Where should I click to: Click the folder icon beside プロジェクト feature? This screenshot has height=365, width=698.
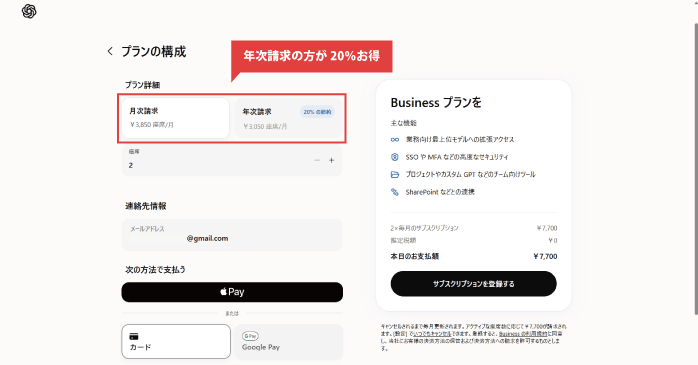(395, 174)
